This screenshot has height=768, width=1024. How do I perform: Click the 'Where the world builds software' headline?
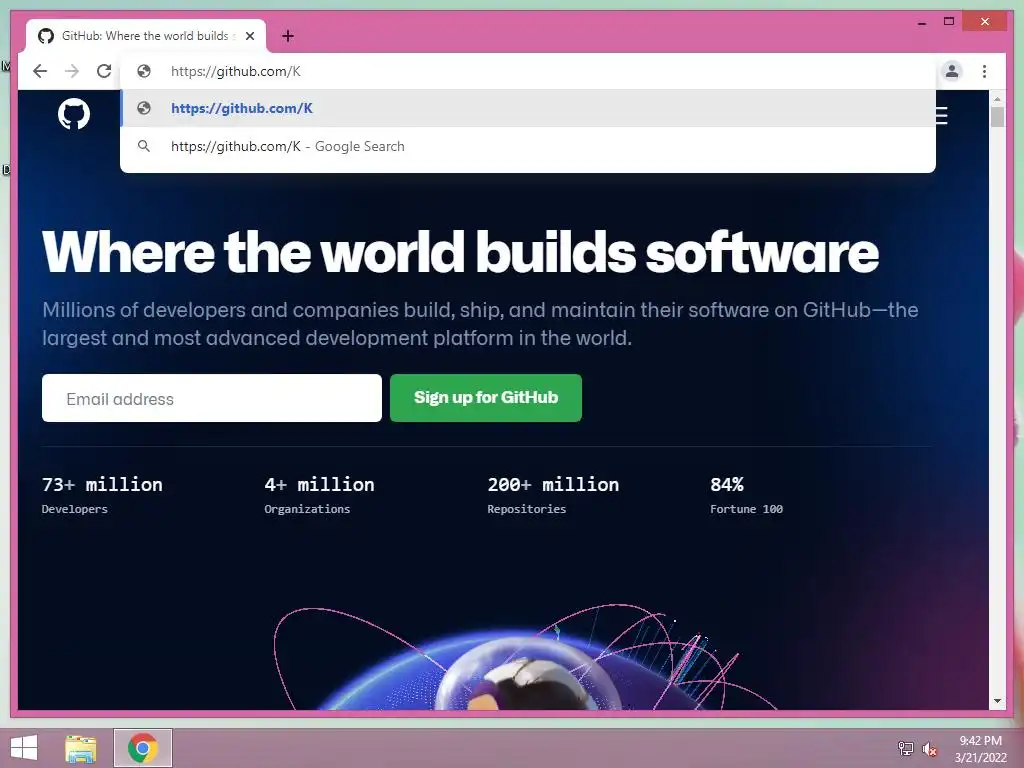coord(460,252)
